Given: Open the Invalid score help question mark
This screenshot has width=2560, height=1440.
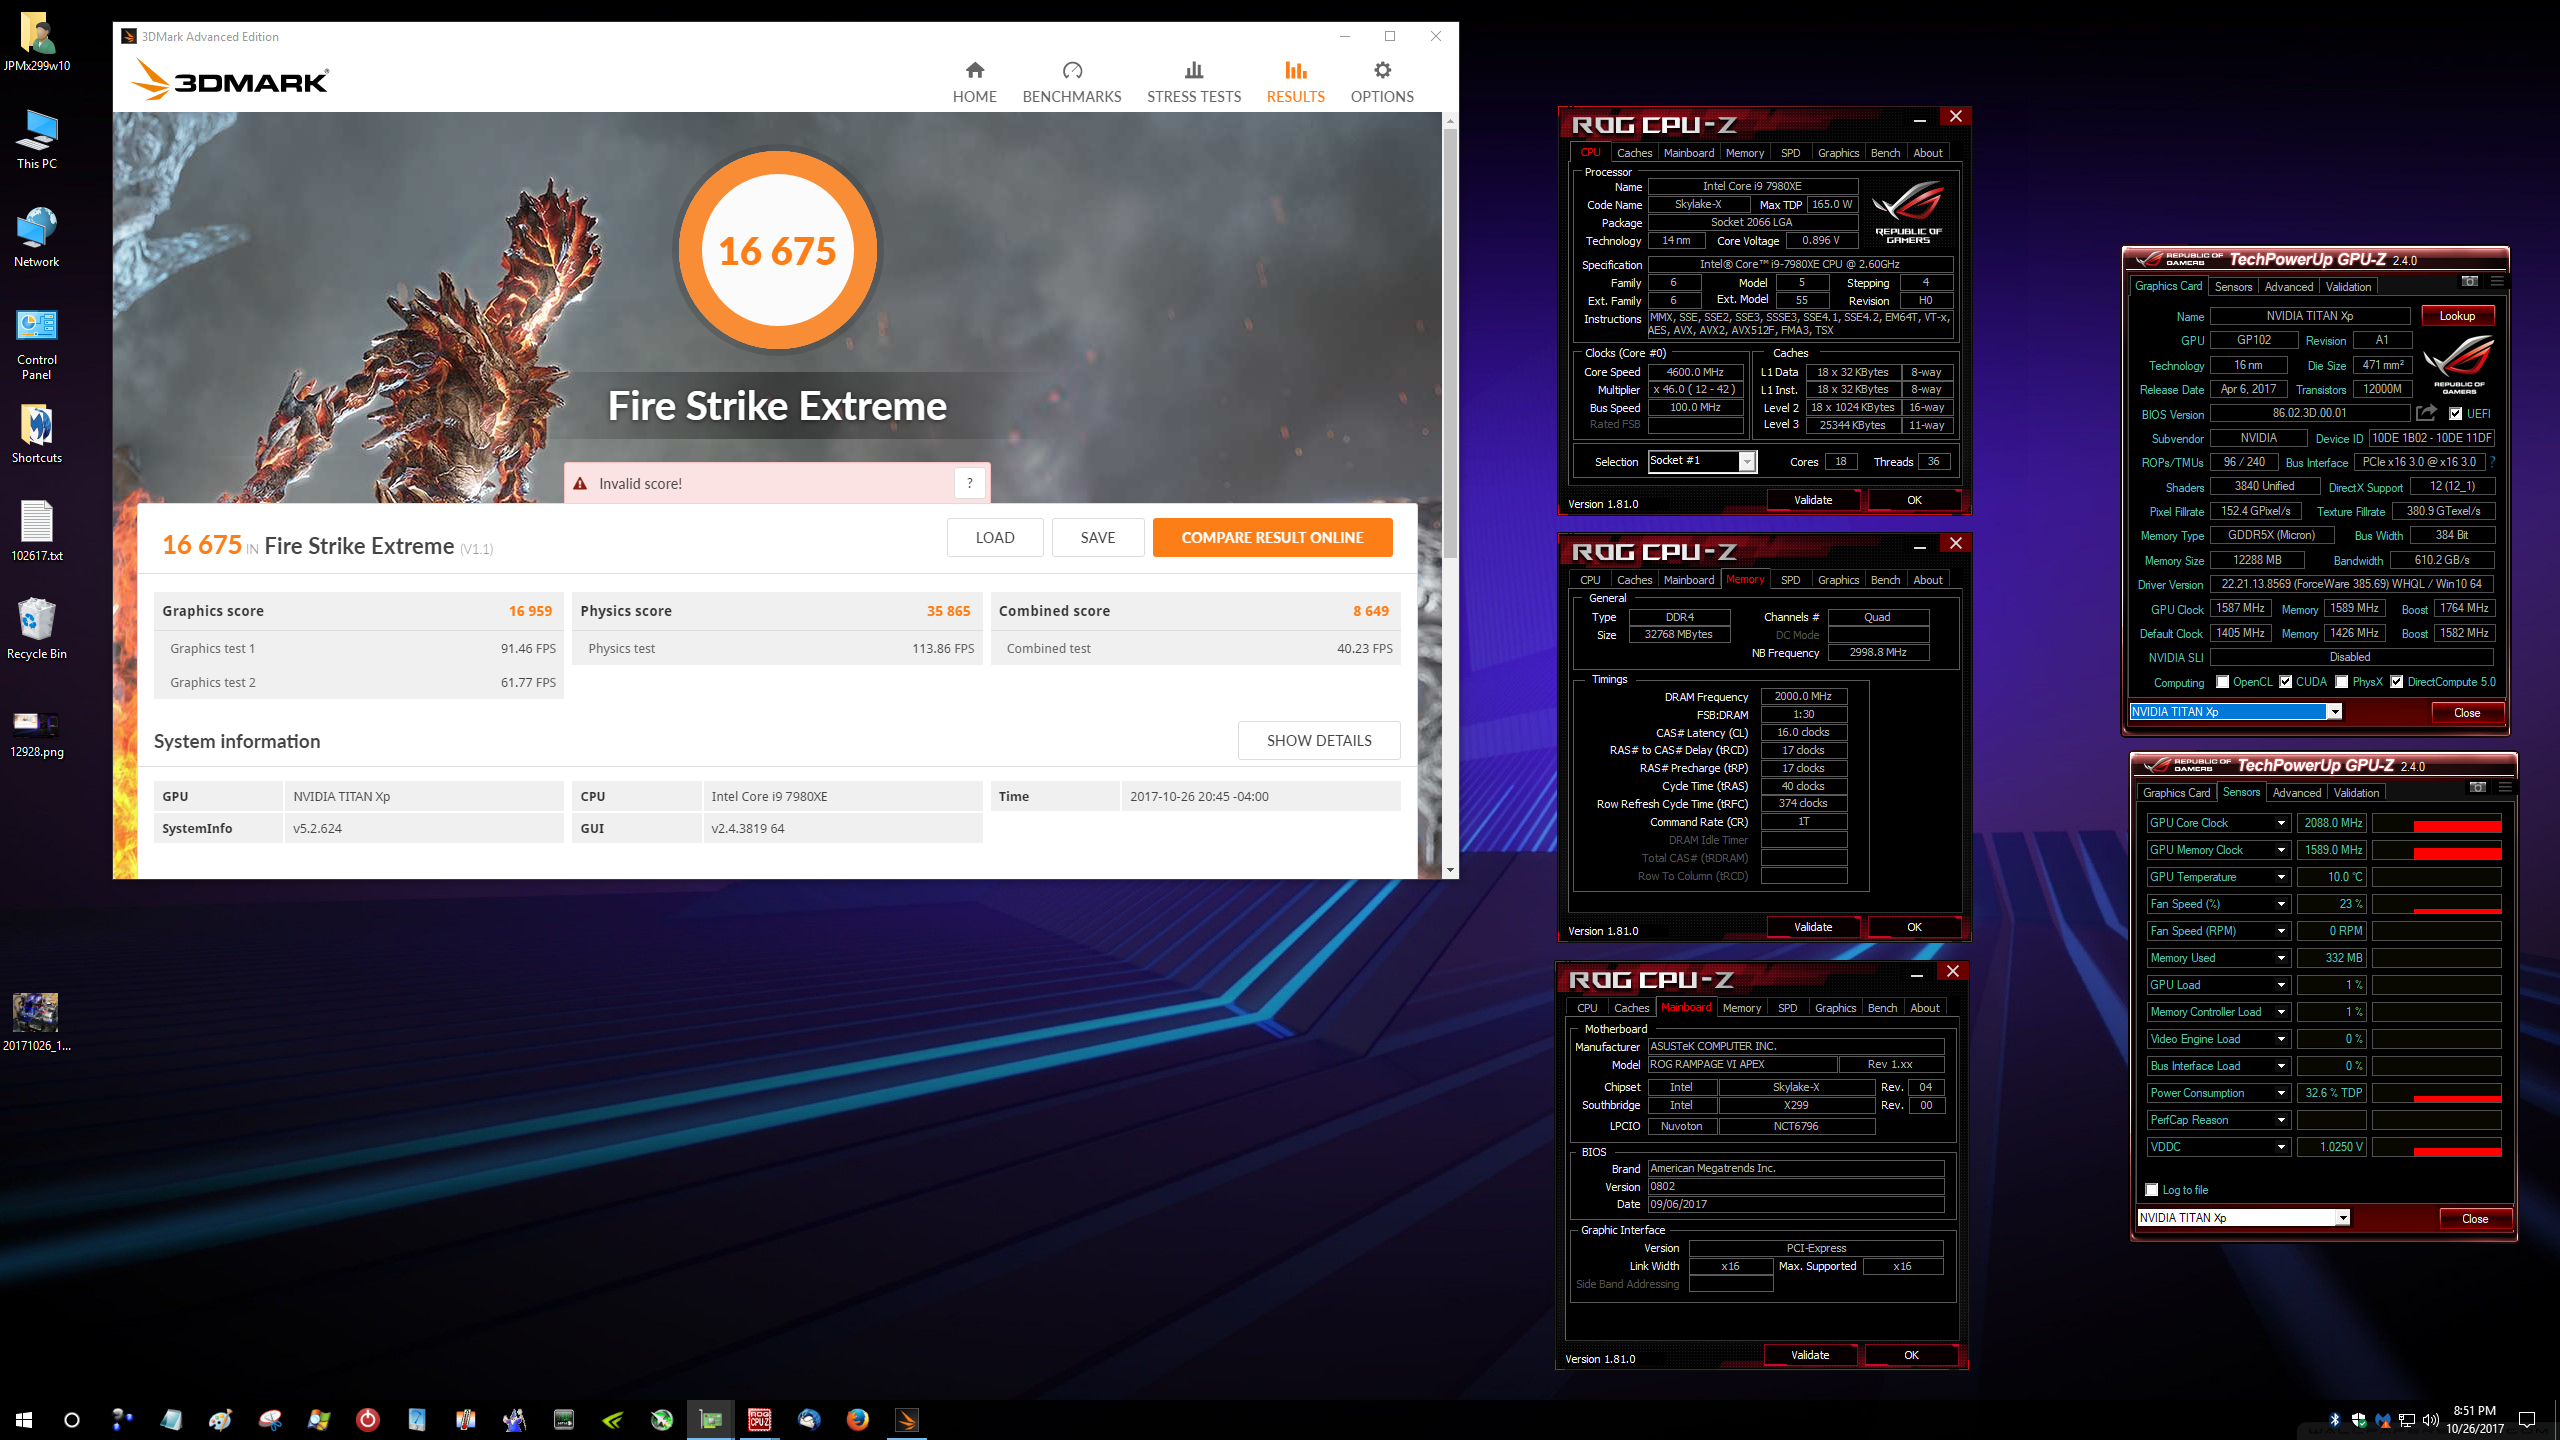Looking at the screenshot, I should (x=969, y=483).
